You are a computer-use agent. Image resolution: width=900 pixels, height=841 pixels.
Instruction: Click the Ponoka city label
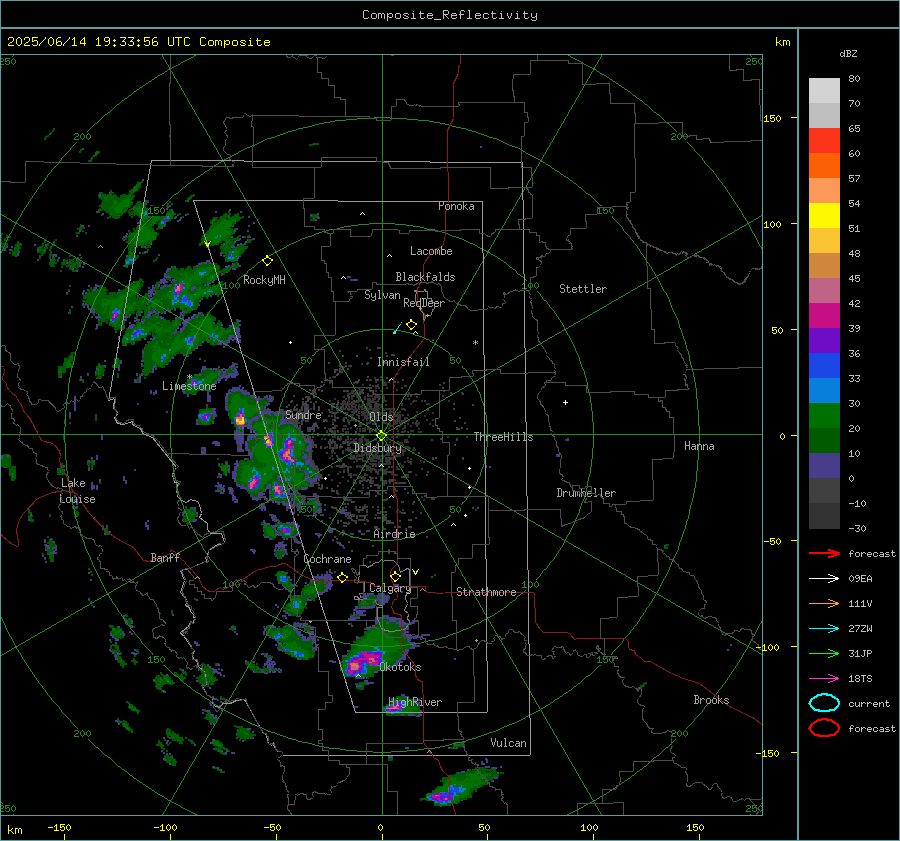[456, 206]
